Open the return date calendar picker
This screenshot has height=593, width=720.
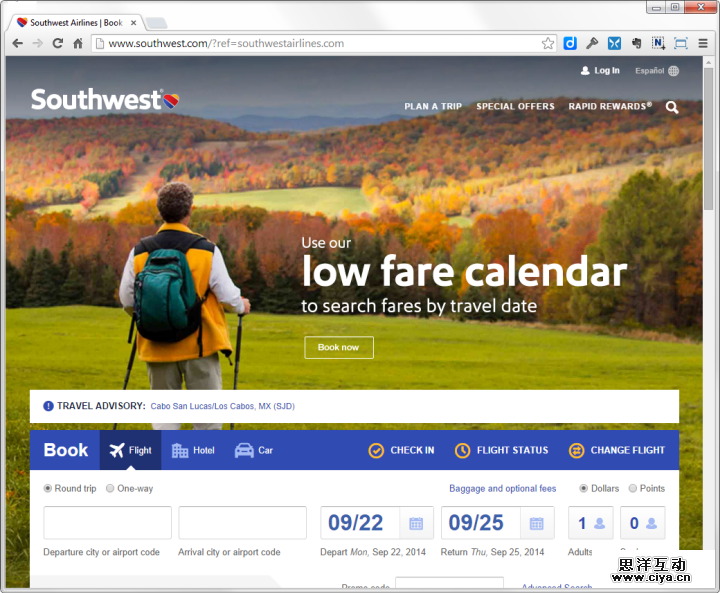click(536, 523)
